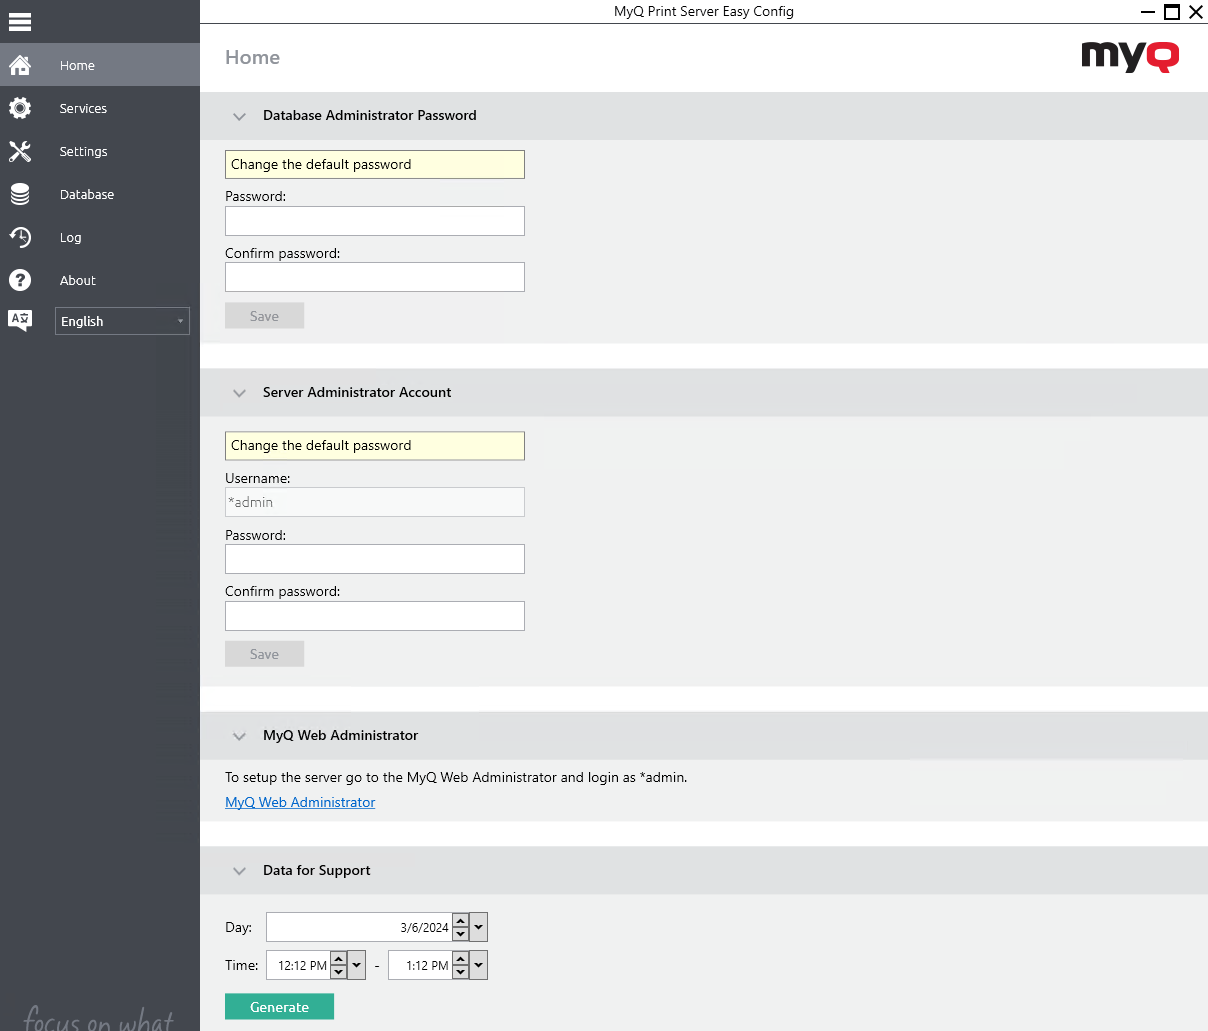Click the Settings wrench icon
The image size is (1208, 1031).
[20, 151]
